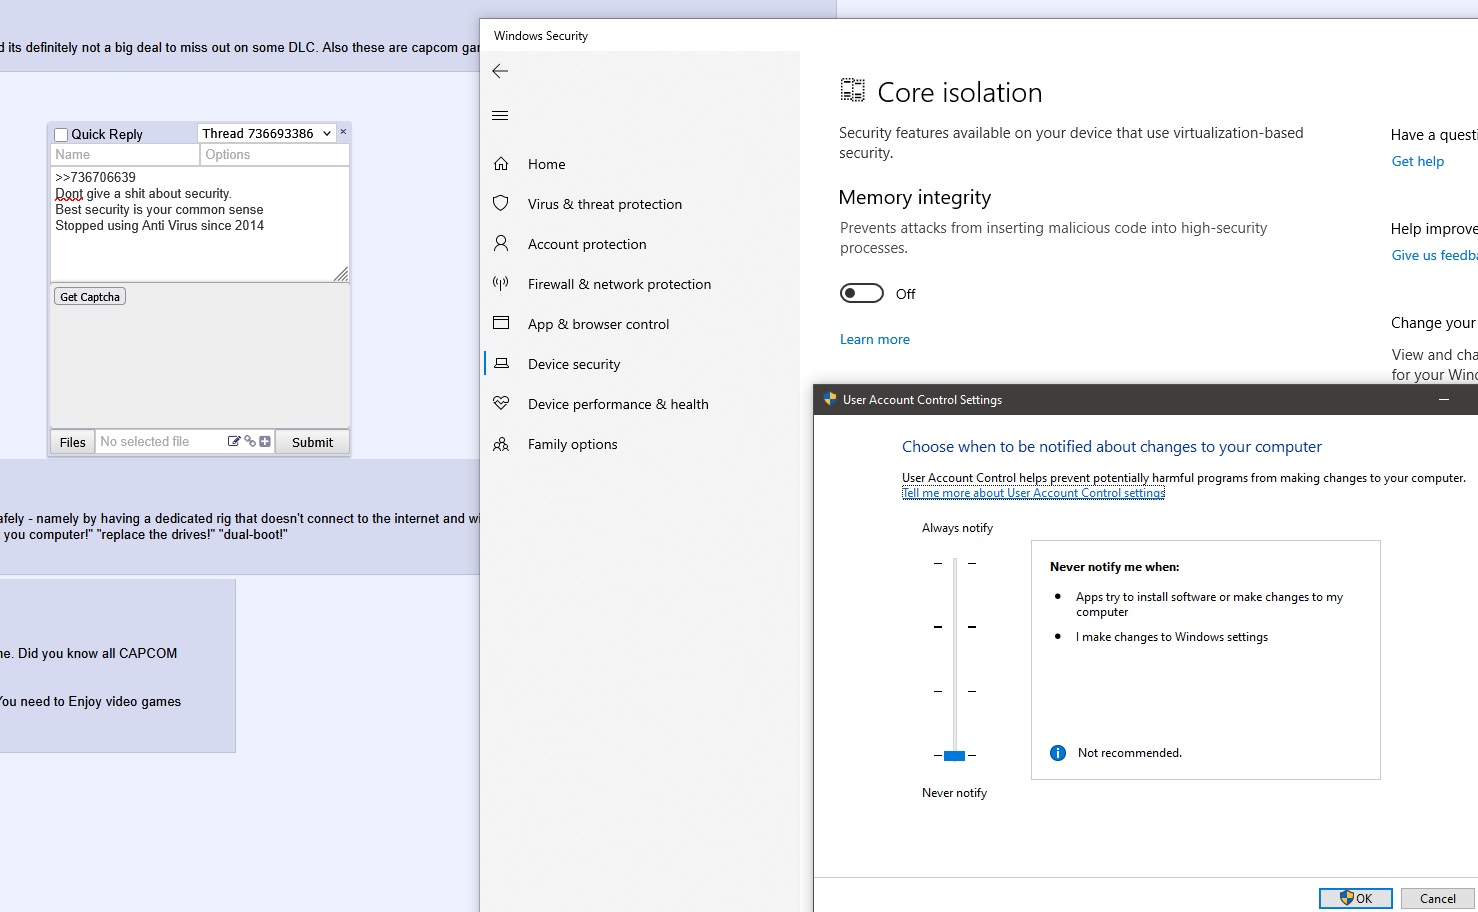Image resolution: width=1478 pixels, height=912 pixels.
Task: Click the link icon in Quick Reply file row
Action: point(250,441)
